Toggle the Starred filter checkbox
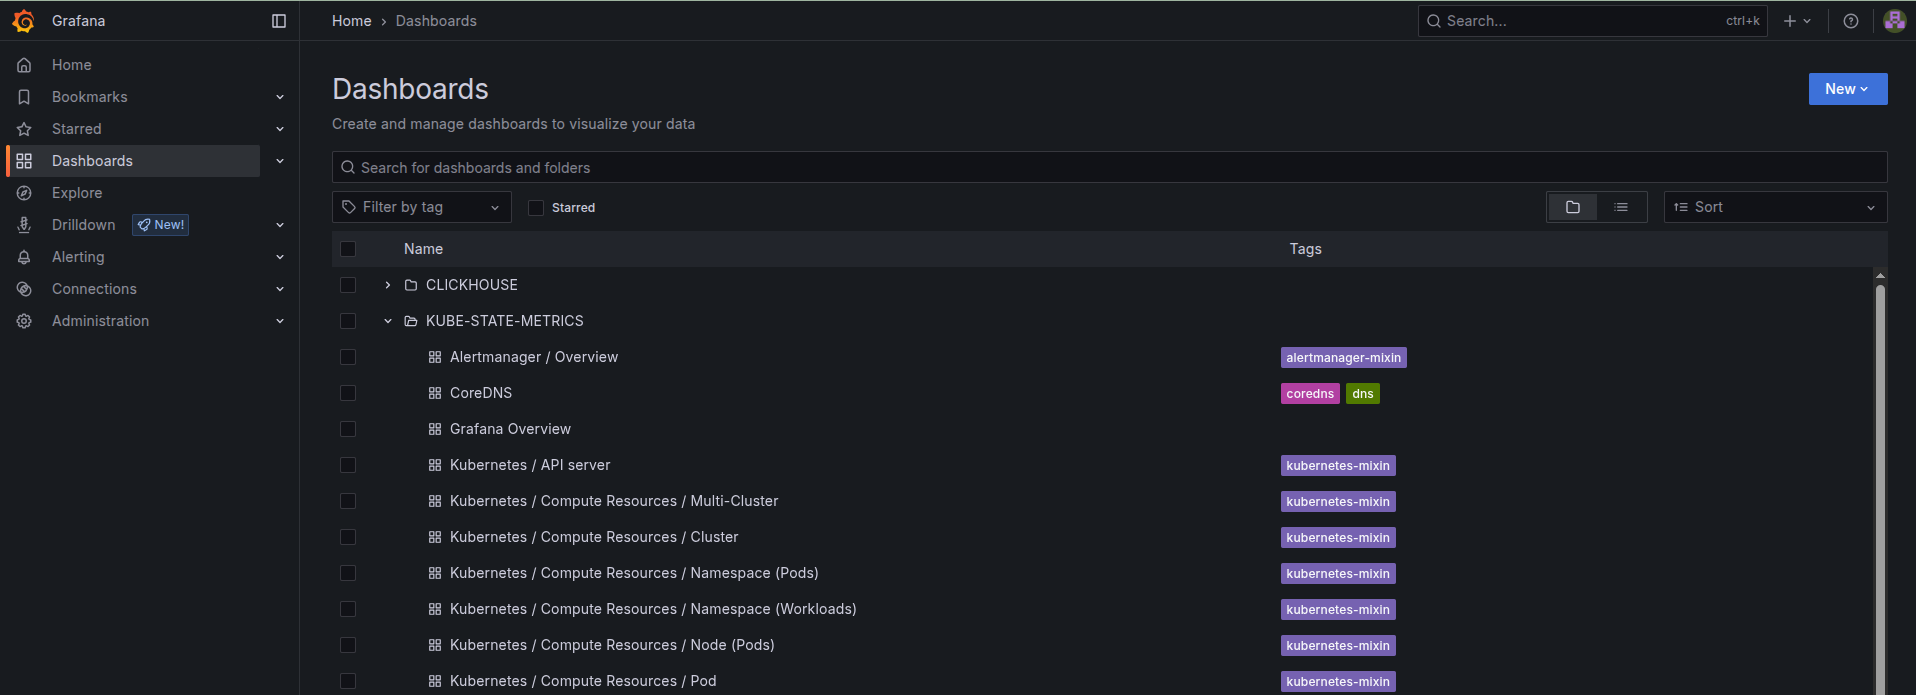The image size is (1916, 695). [x=536, y=208]
